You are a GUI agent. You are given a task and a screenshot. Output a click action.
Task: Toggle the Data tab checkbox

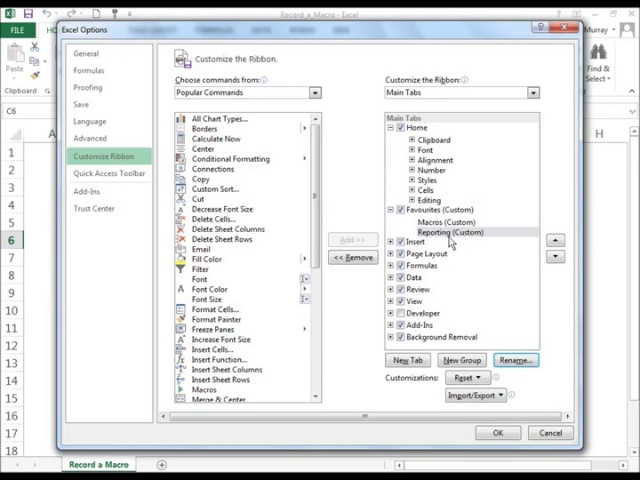tap(400, 277)
